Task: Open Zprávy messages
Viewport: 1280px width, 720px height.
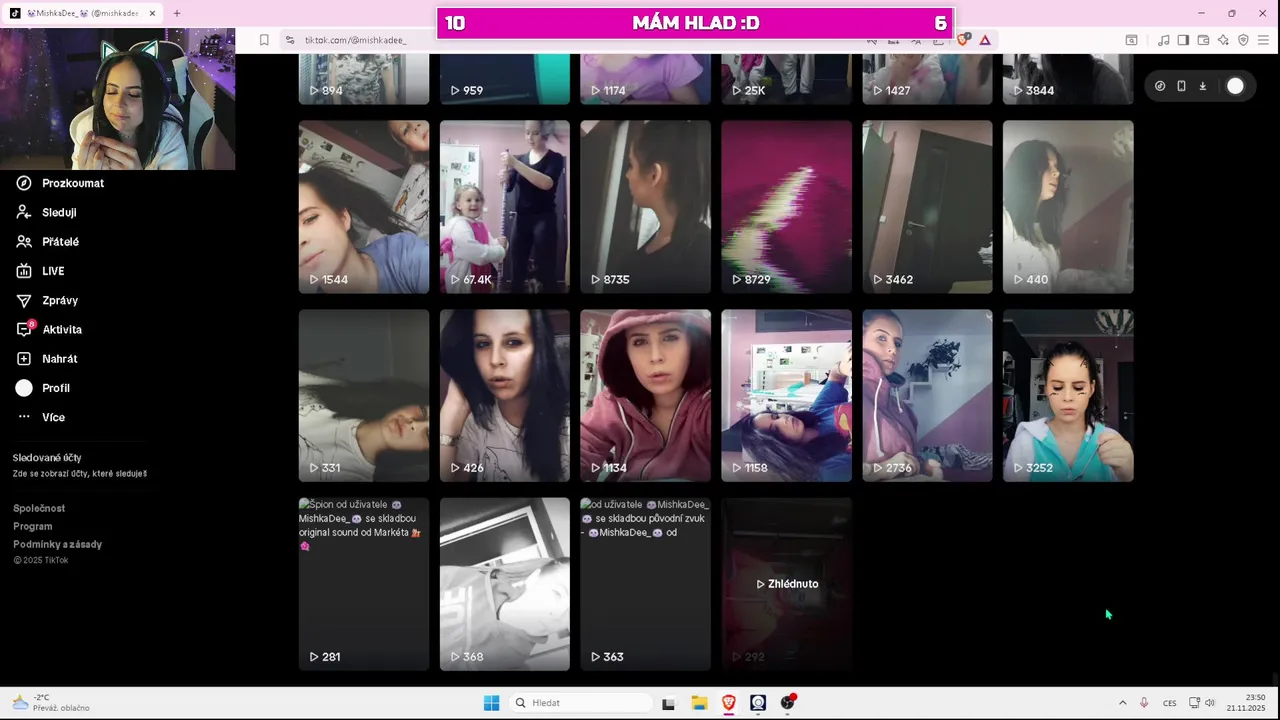Action: [x=47, y=300]
